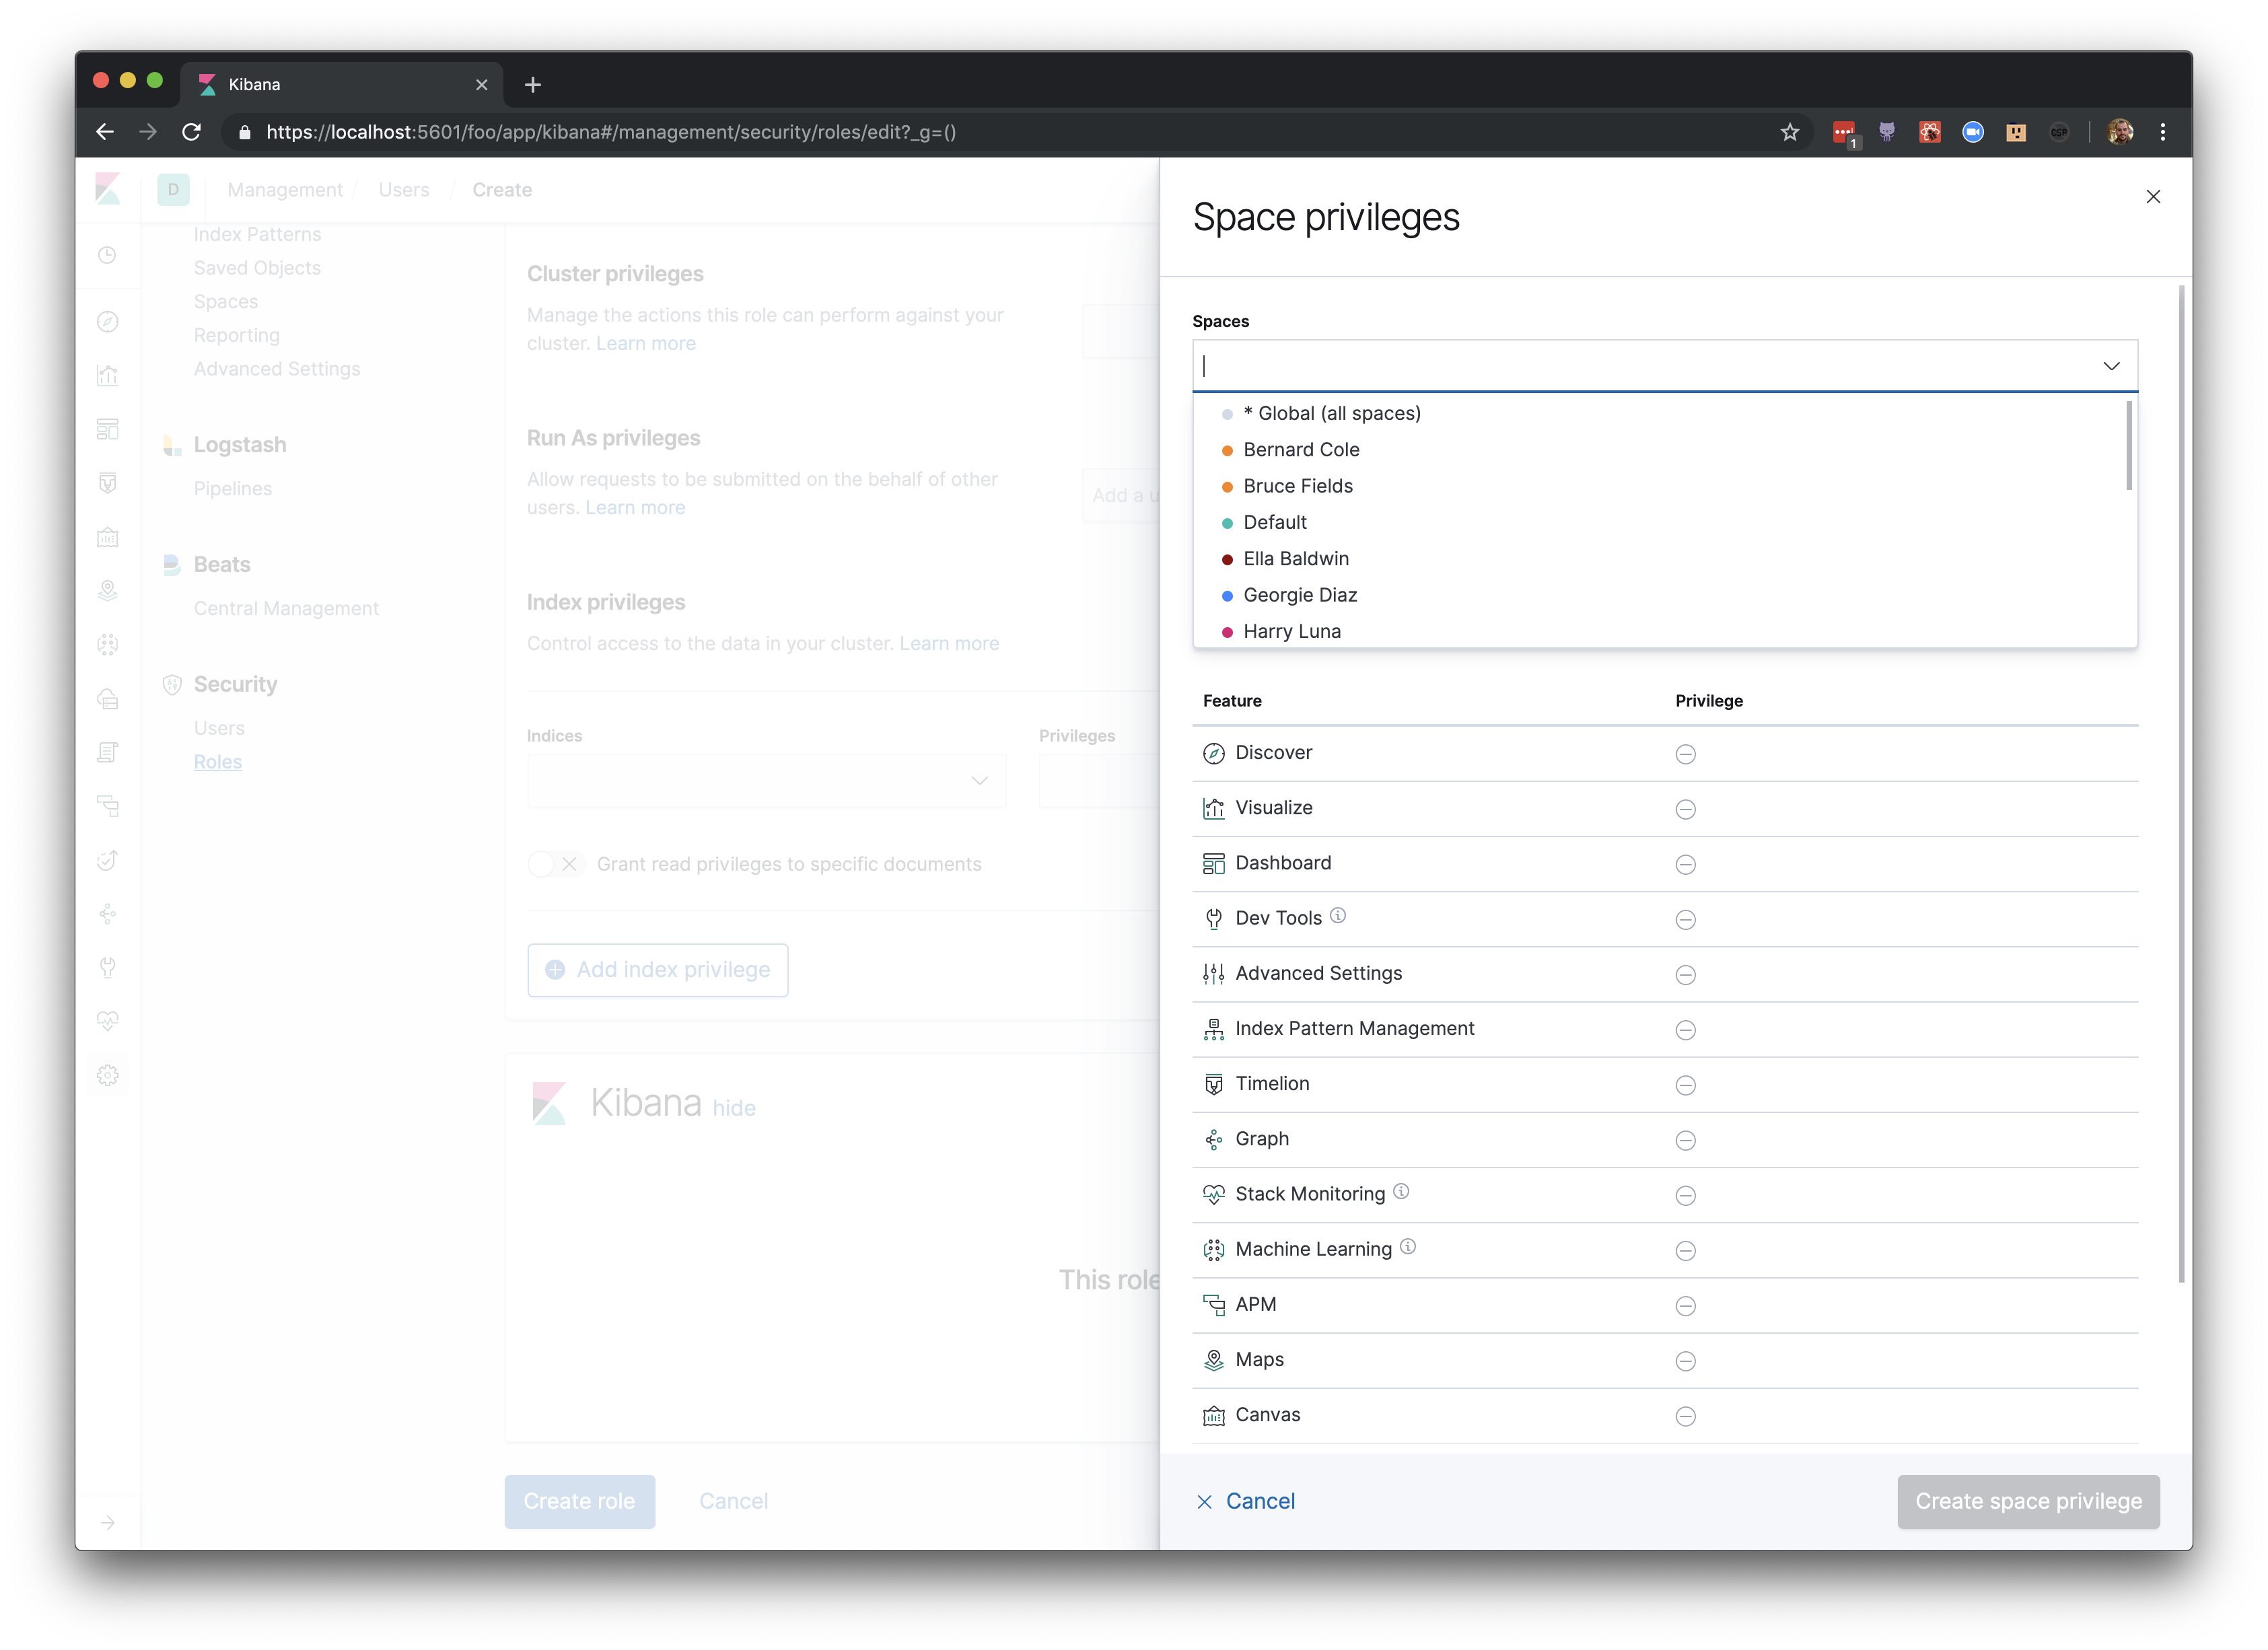Click the Machine Learning feature icon
2268x1650 pixels.
click(x=1213, y=1249)
